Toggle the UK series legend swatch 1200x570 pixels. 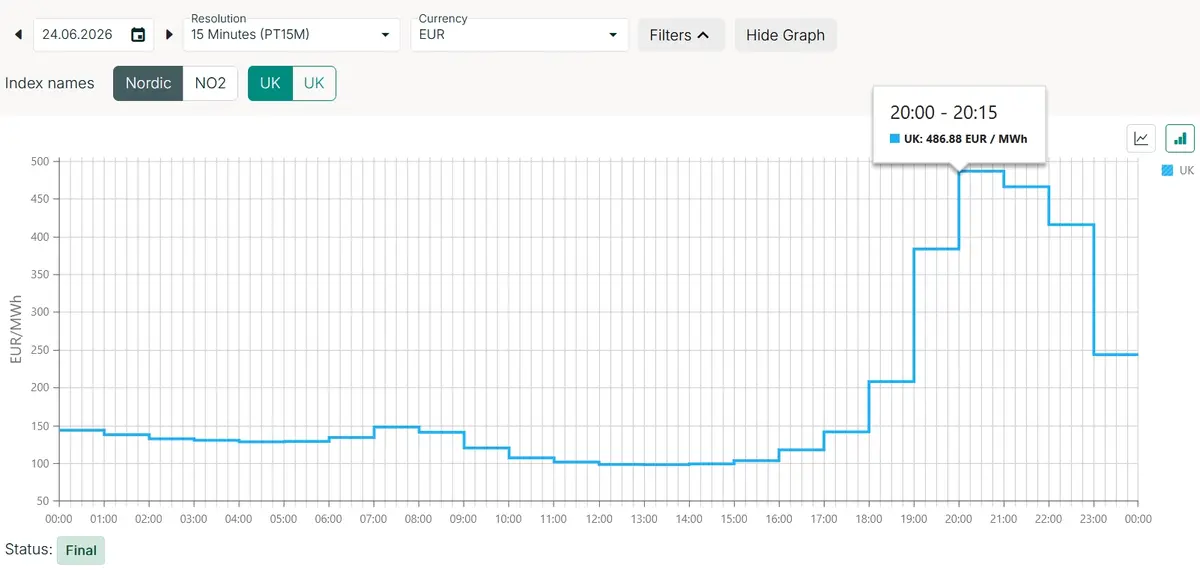click(1167, 171)
